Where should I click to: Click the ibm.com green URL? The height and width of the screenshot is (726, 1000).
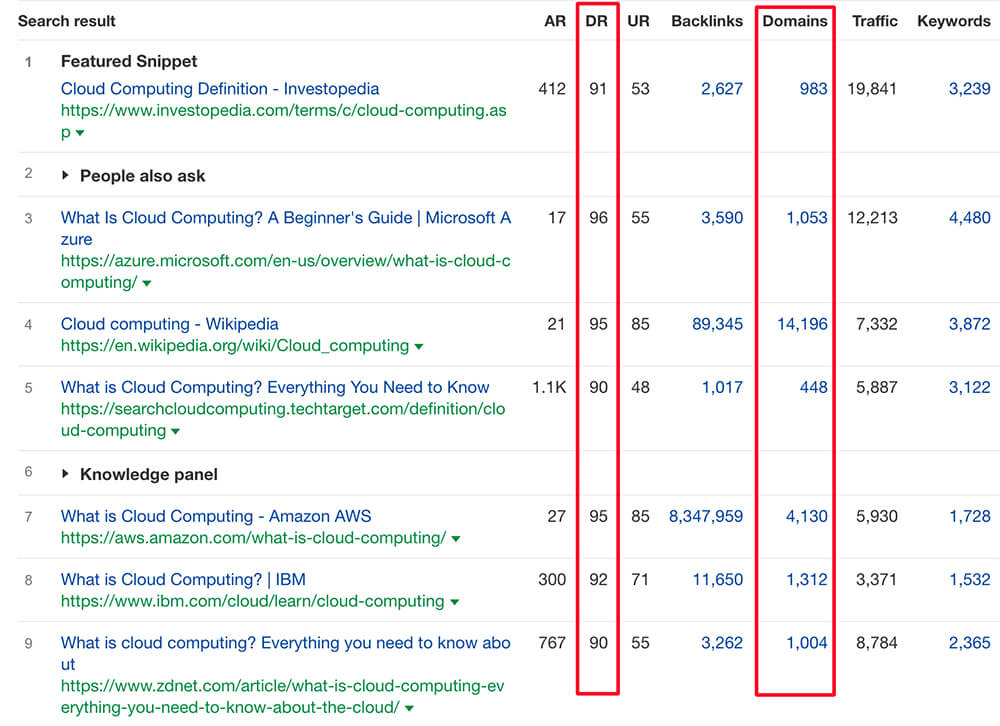(x=253, y=601)
